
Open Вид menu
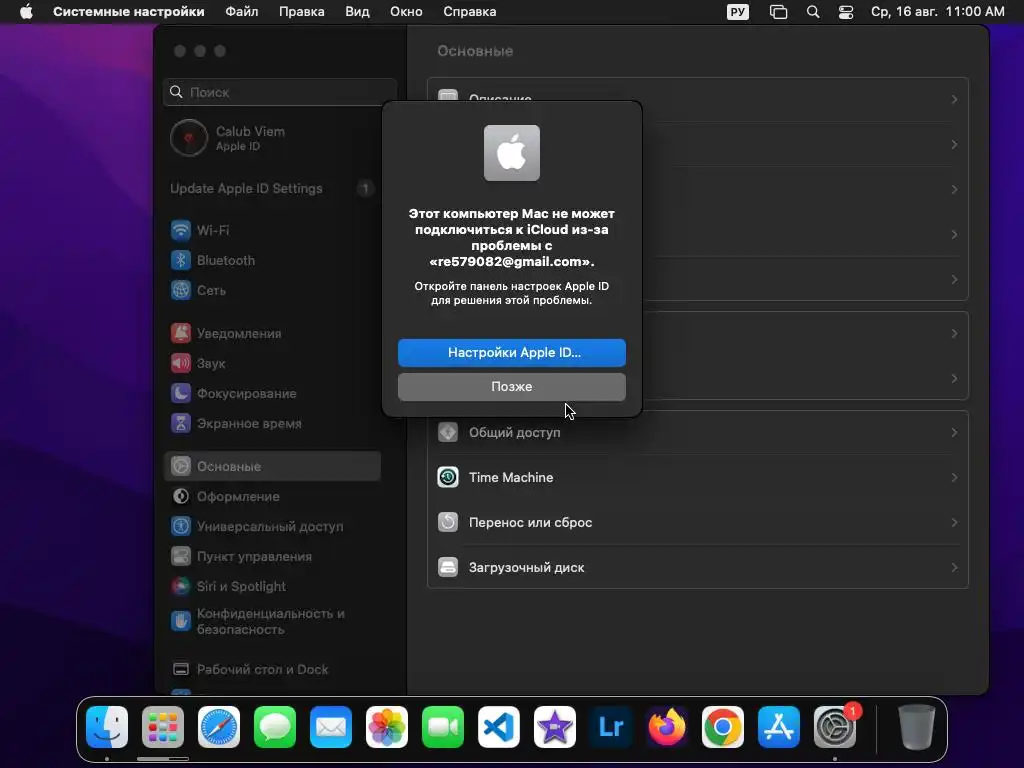pos(357,12)
